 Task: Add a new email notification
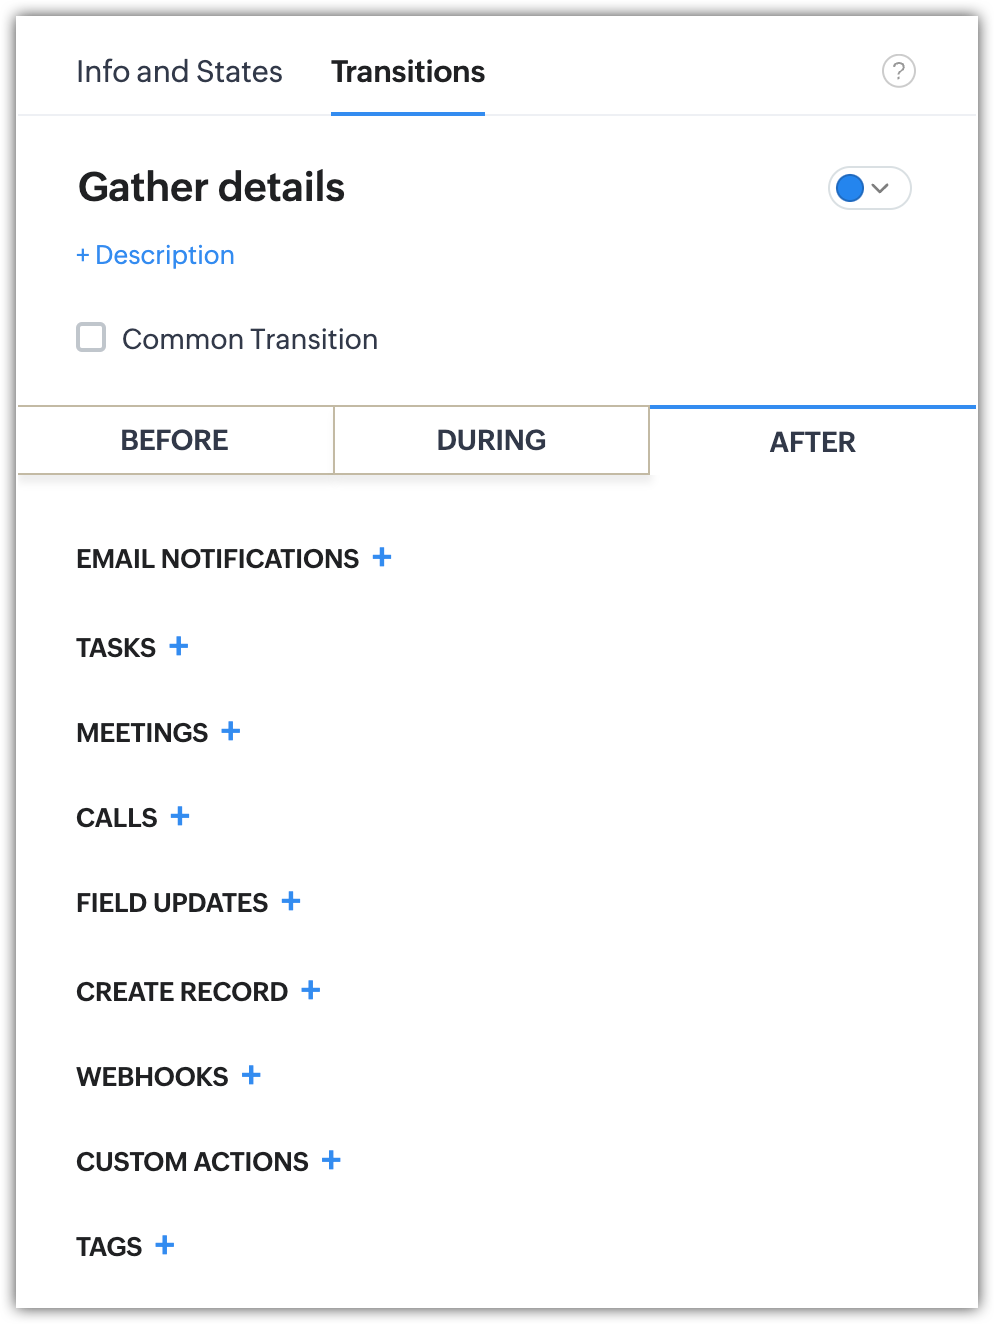tap(382, 557)
